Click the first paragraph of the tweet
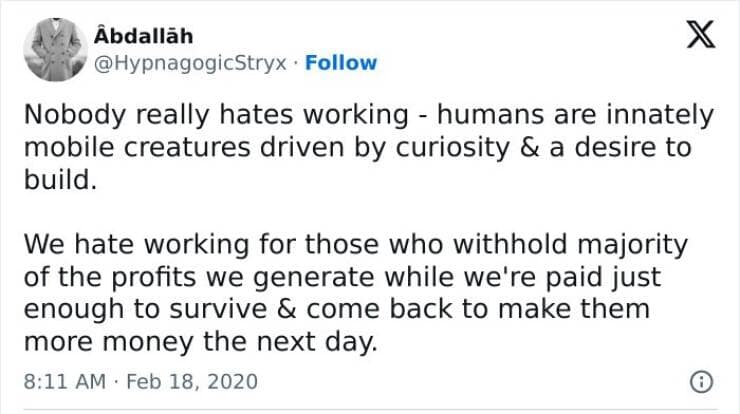 click(x=360, y=149)
